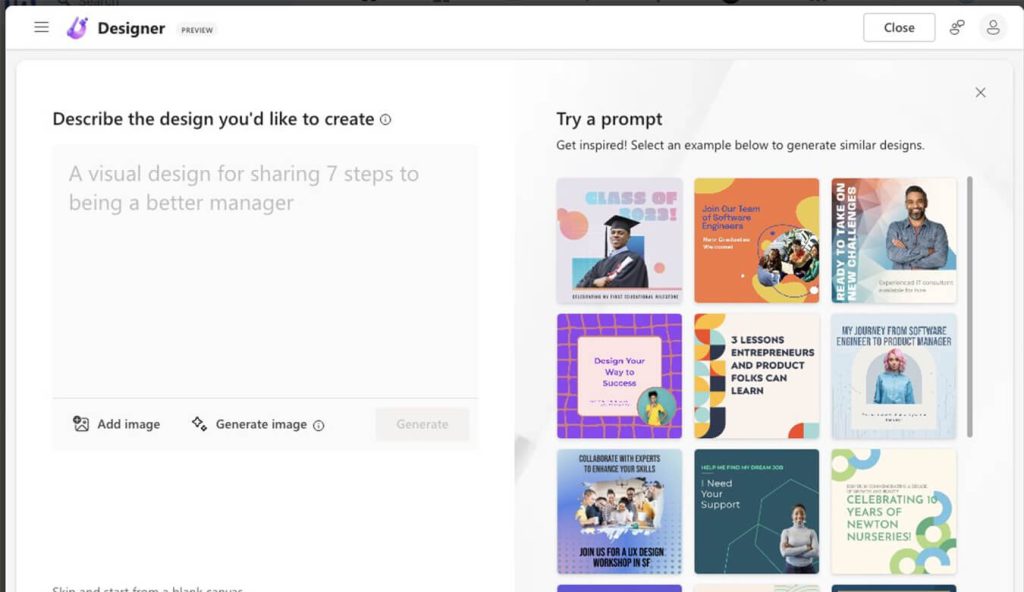Click the Designer logo icon
The height and width of the screenshot is (592, 1024).
[77, 28]
